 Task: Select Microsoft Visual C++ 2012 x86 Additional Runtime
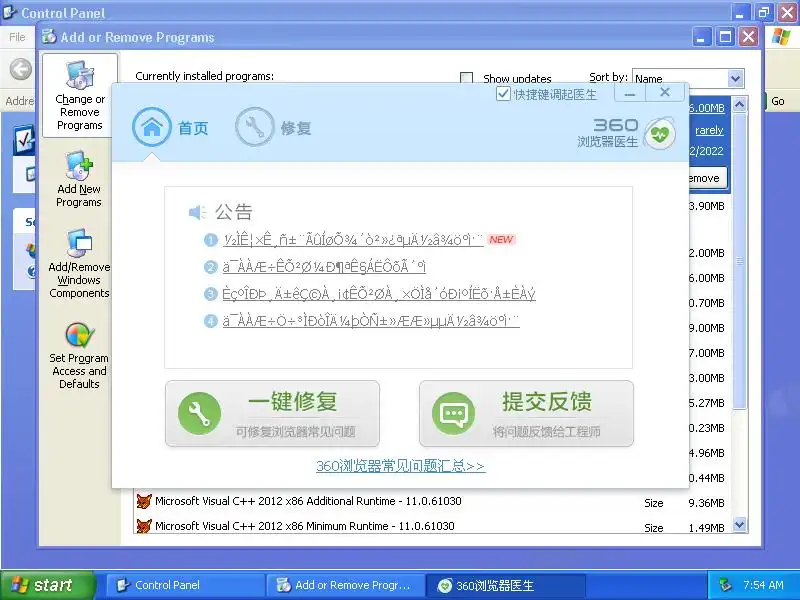pyautogui.click(x=308, y=501)
